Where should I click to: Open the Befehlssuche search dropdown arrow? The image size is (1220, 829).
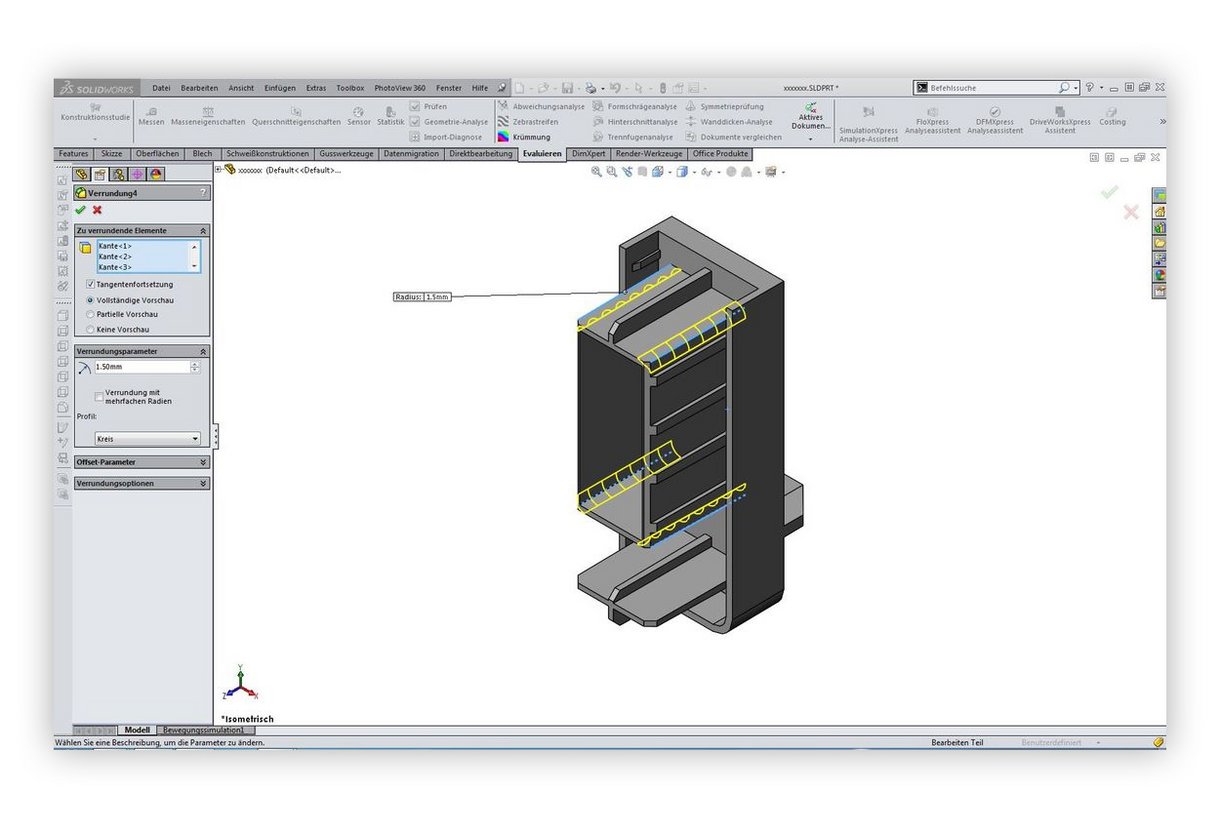[x=1075, y=88]
